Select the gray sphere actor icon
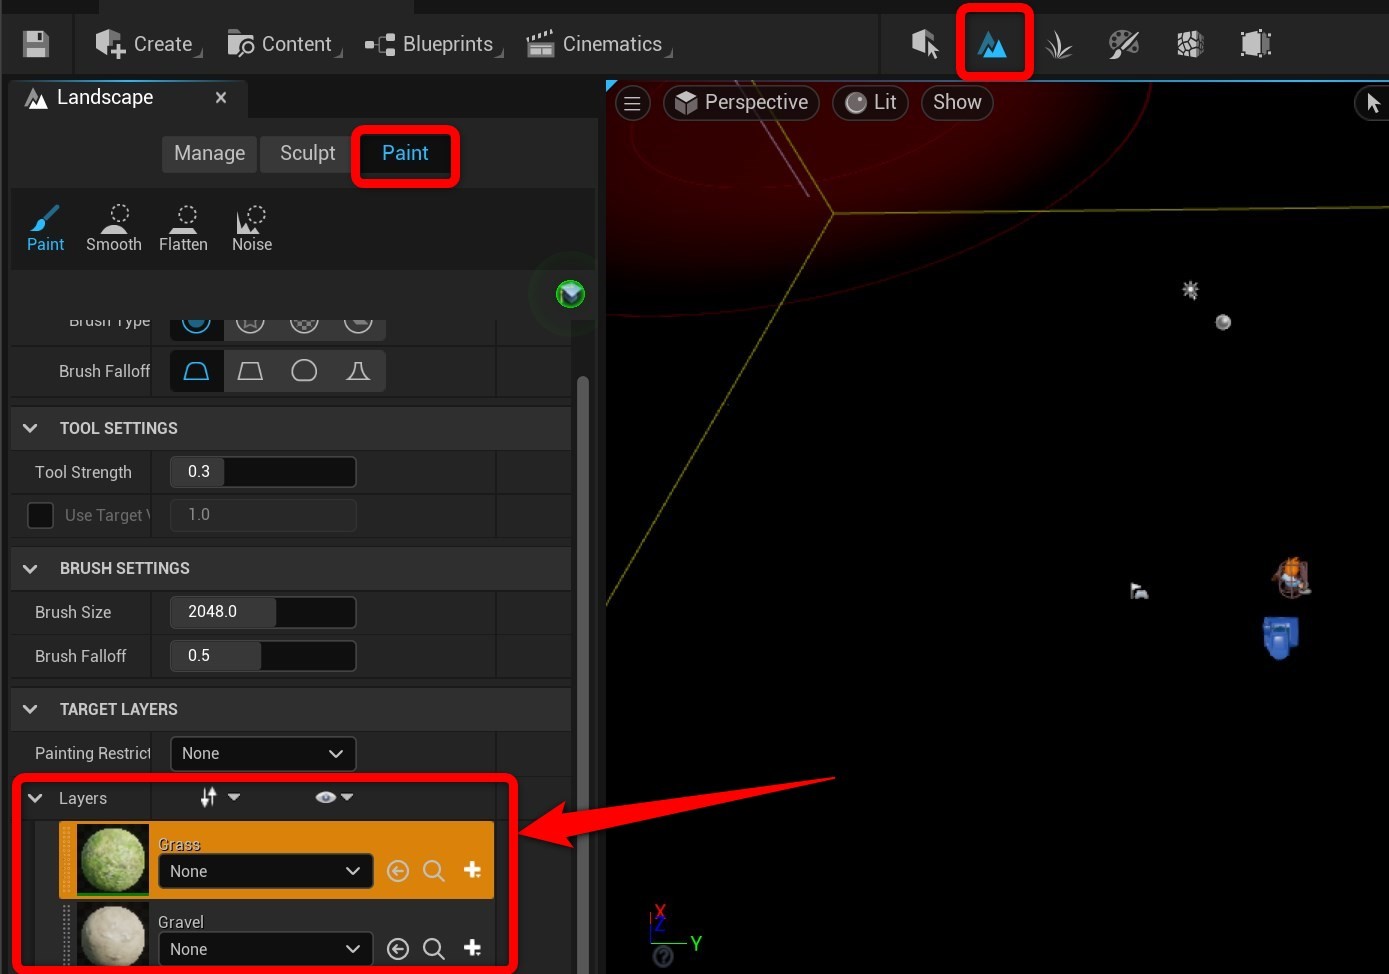The width and height of the screenshot is (1389, 974). pos(1223,322)
